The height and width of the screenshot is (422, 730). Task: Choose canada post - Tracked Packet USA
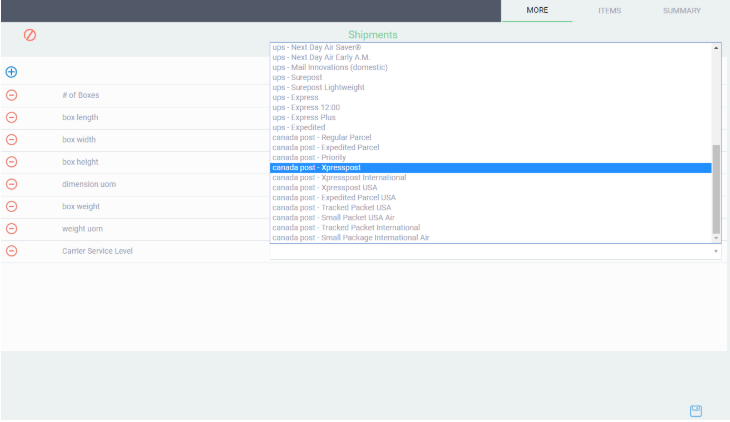click(x=491, y=208)
